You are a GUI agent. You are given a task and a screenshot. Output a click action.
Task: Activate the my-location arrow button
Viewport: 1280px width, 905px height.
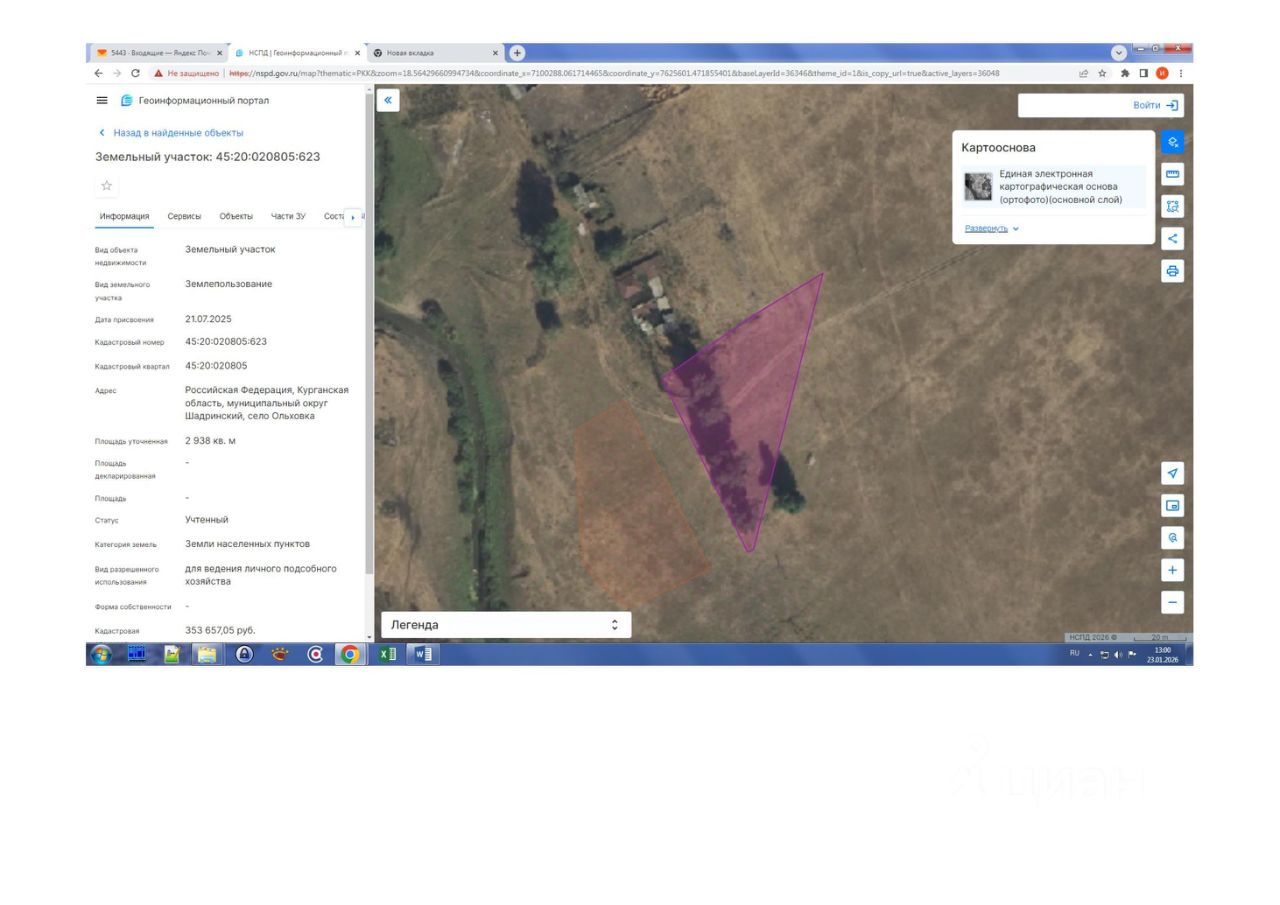pos(1173,473)
